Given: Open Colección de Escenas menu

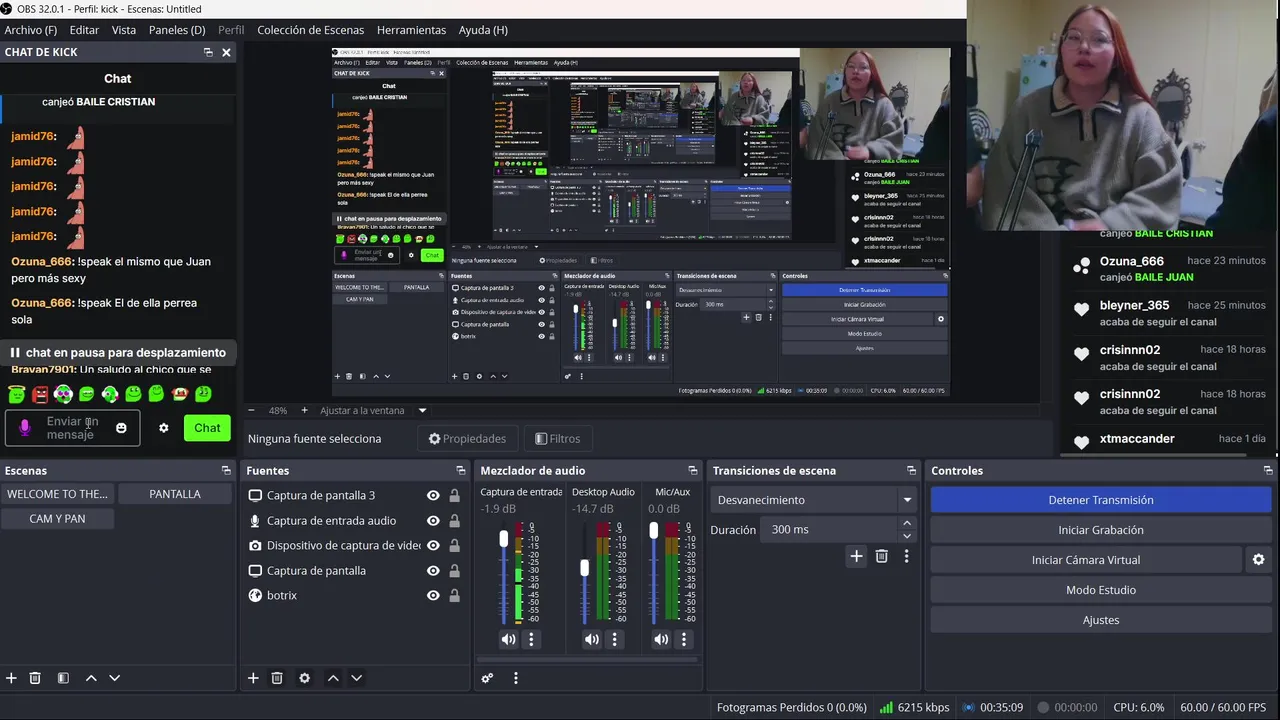Looking at the screenshot, I should coord(311,30).
